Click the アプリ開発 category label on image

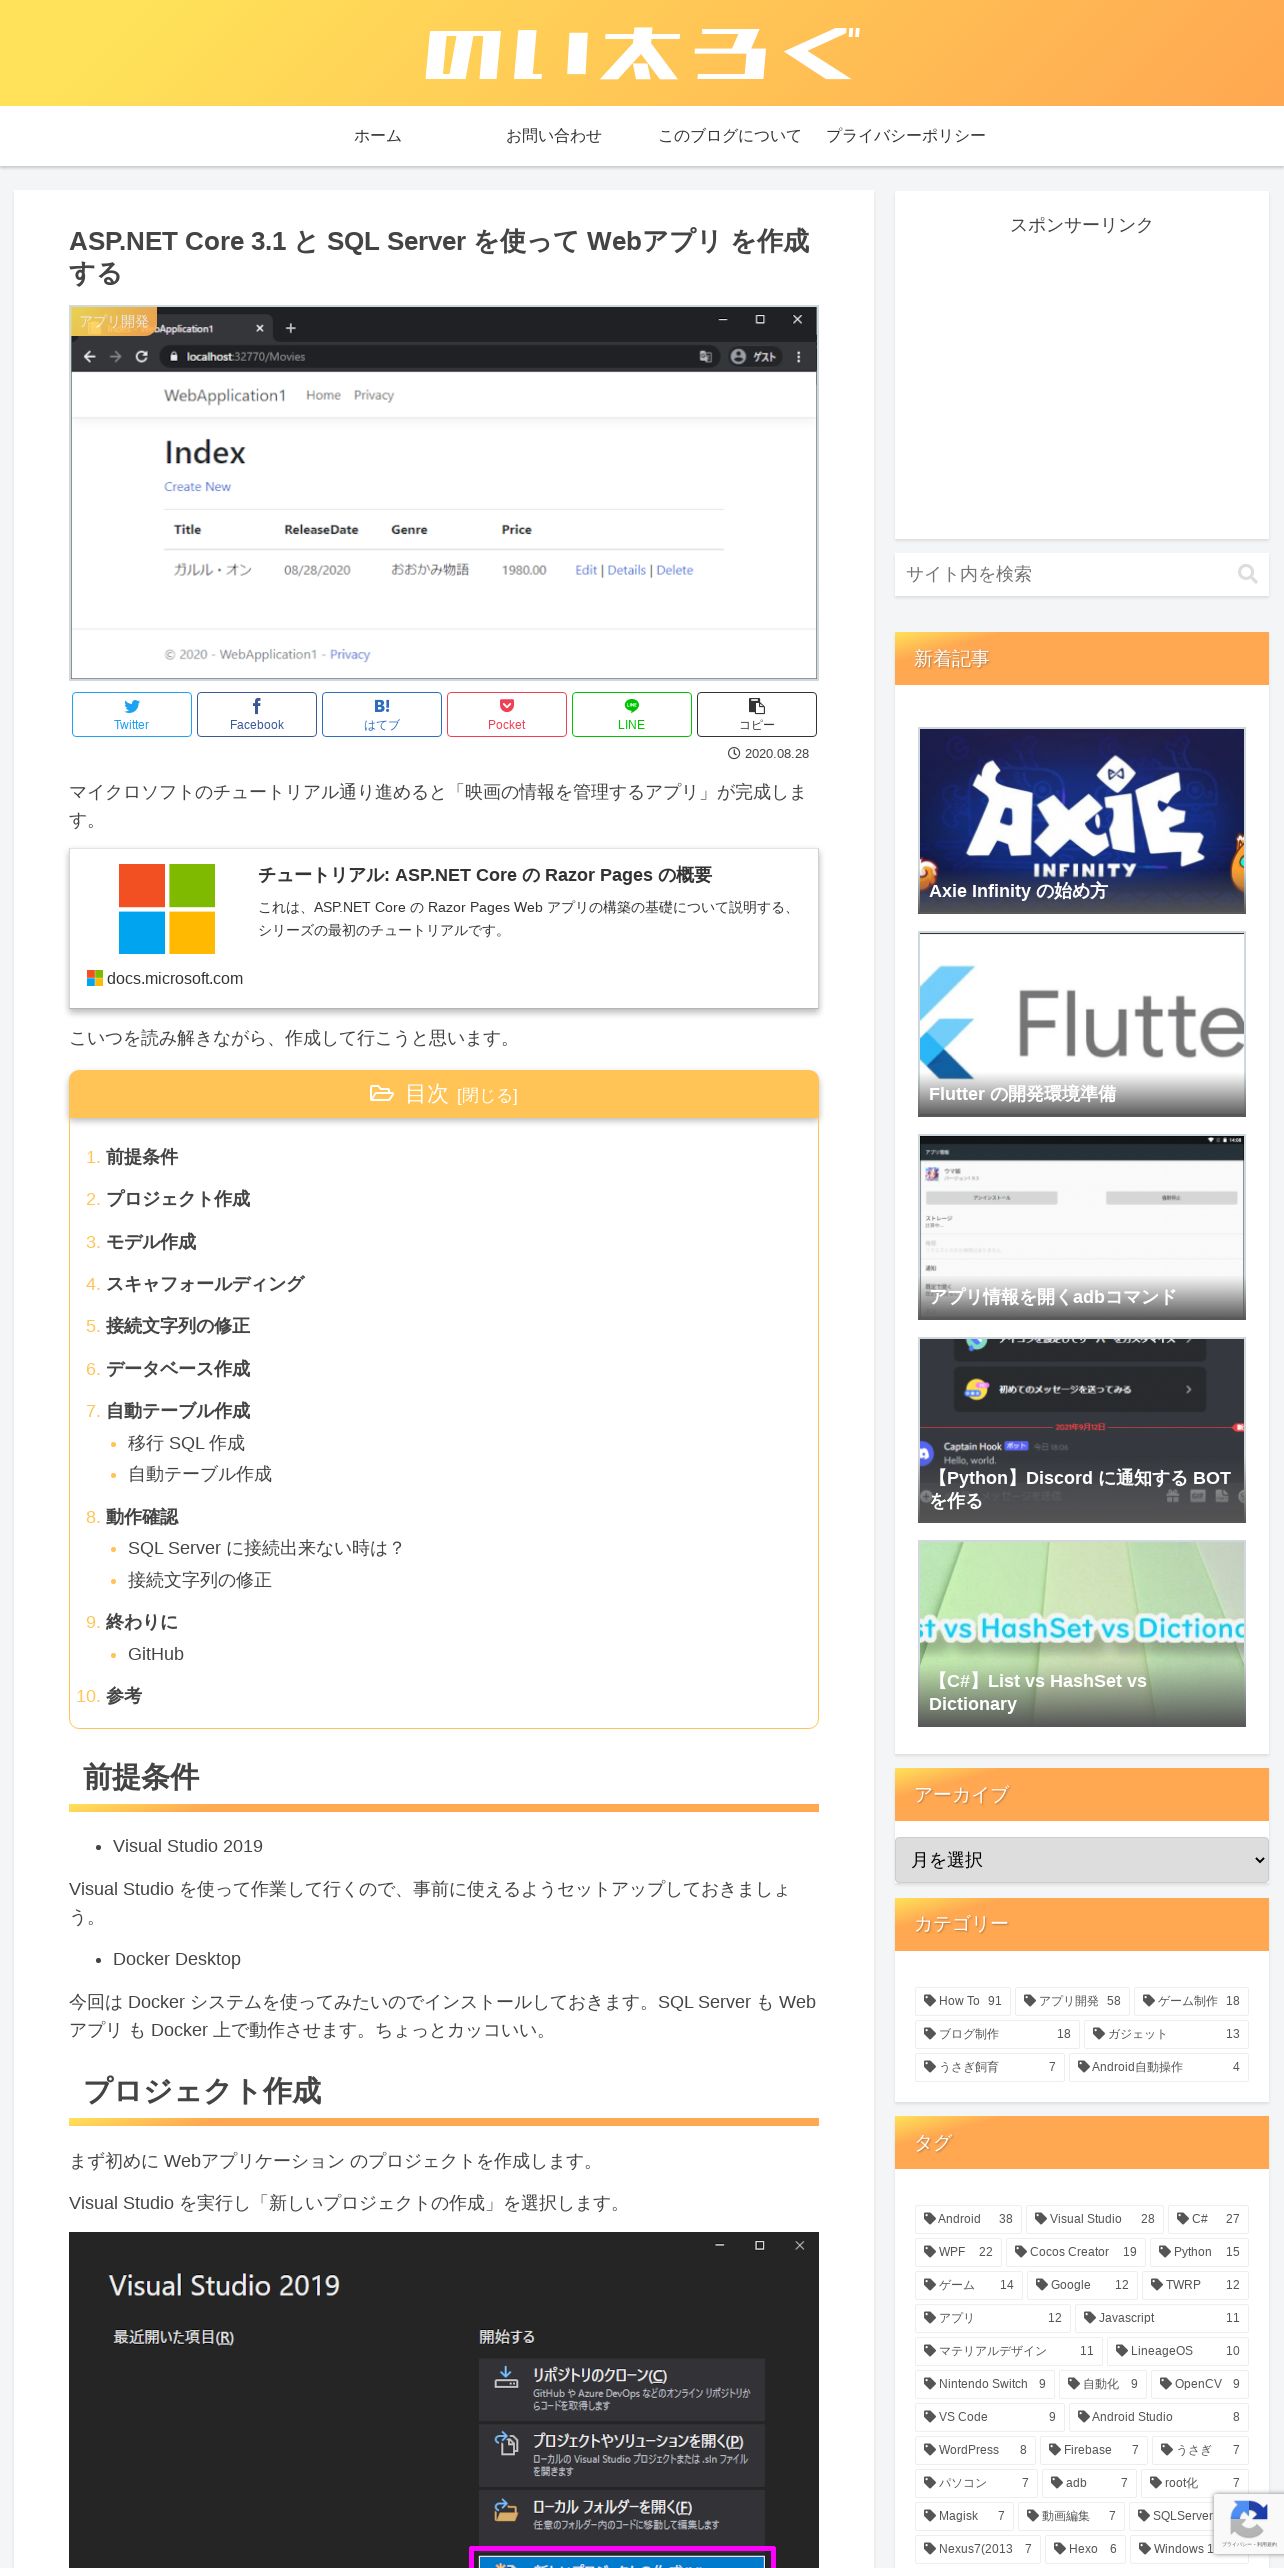(x=113, y=321)
